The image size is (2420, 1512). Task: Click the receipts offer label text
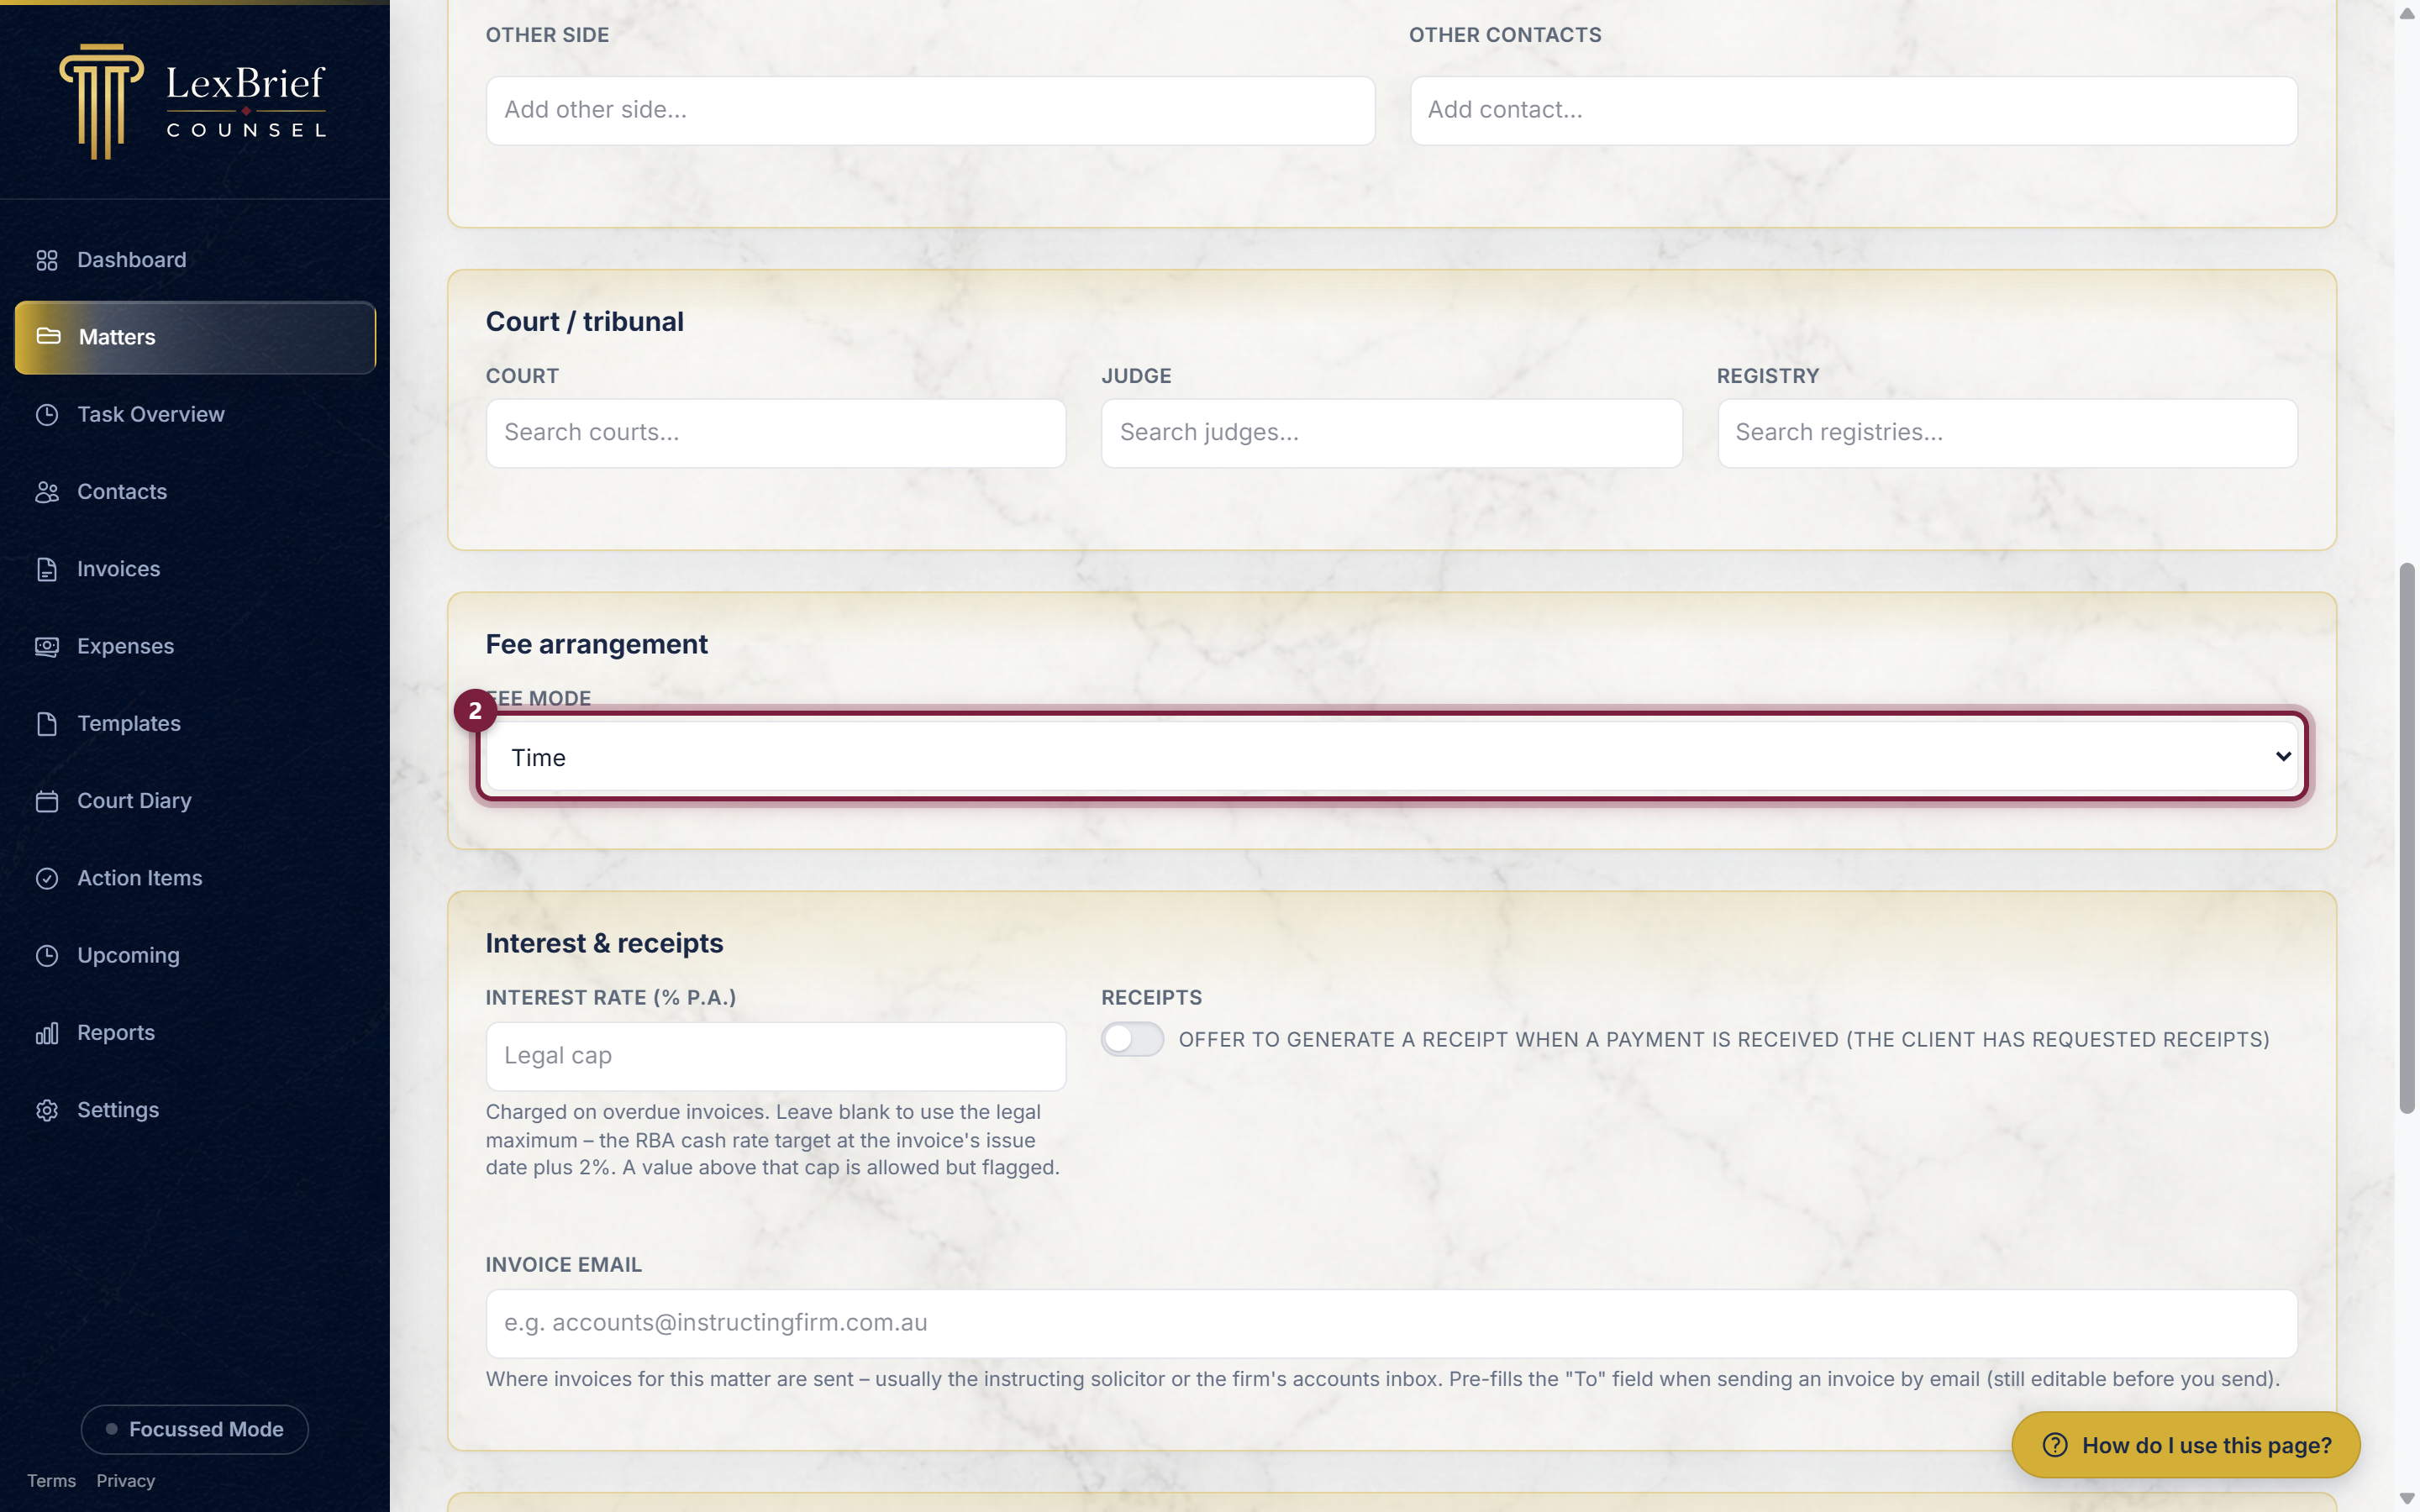point(1724,1039)
